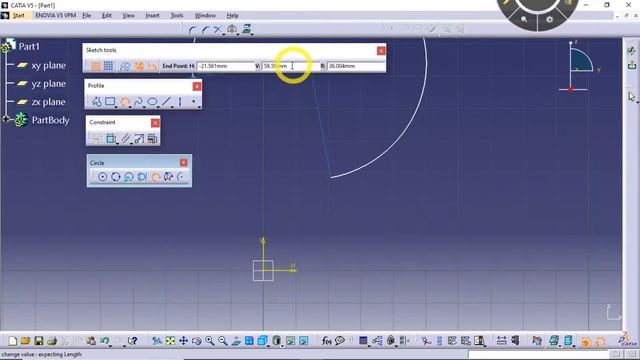Select the Axis tool in Profile toolbar
Viewport: 640px width, 360px height.
(180, 102)
